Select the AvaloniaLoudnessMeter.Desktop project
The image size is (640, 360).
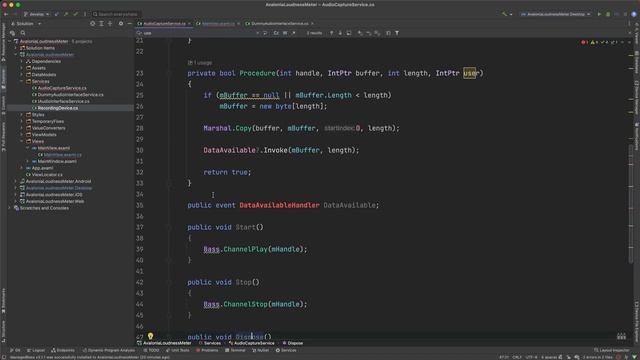click(59, 188)
